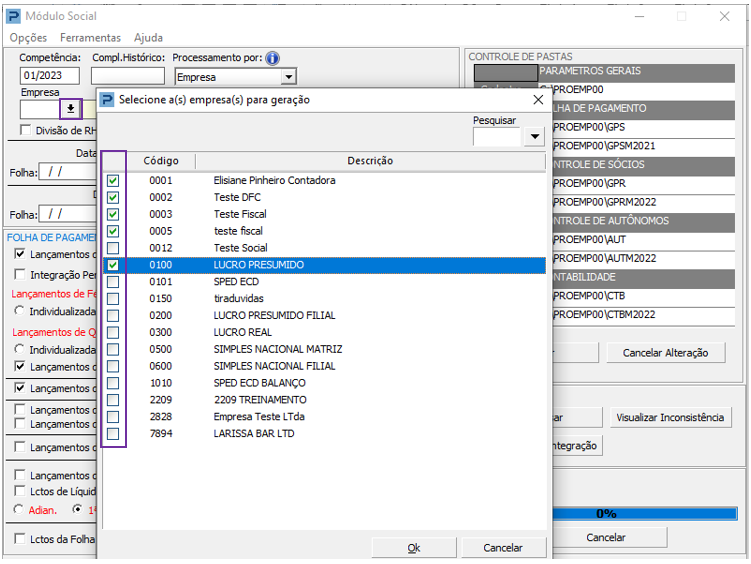Click the PROEMP00\GPSM2021 folder path
Screen dimensions: 751x564
(604, 146)
